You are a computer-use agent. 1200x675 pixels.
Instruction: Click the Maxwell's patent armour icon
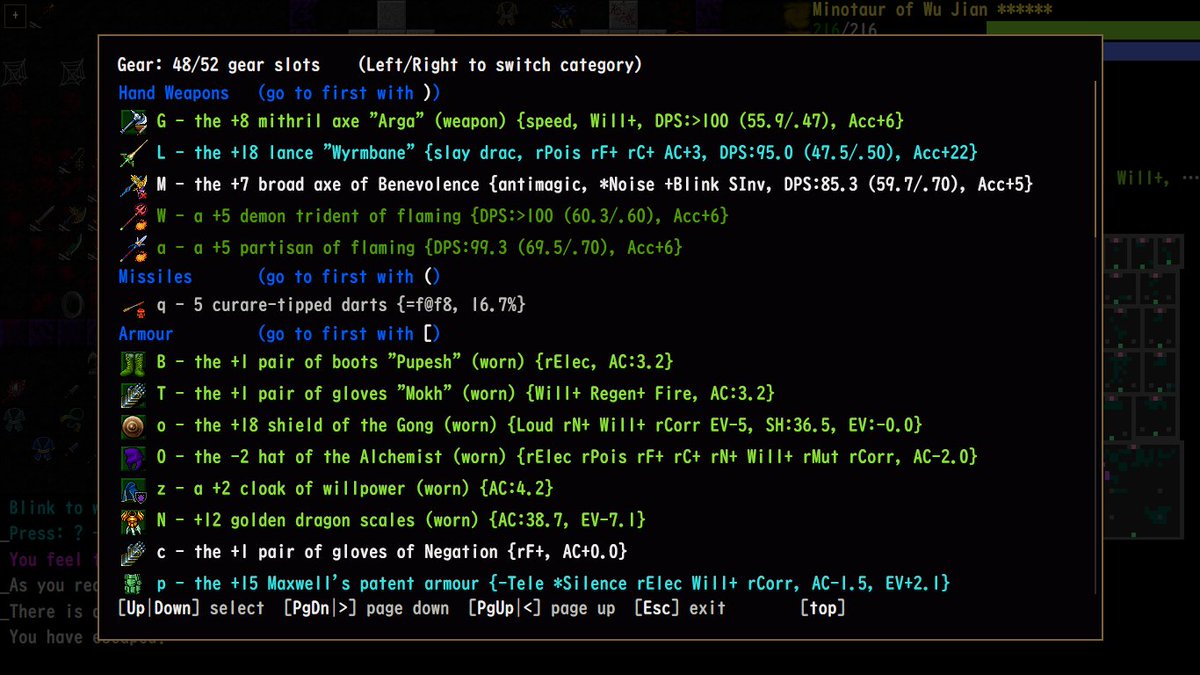coord(133,583)
